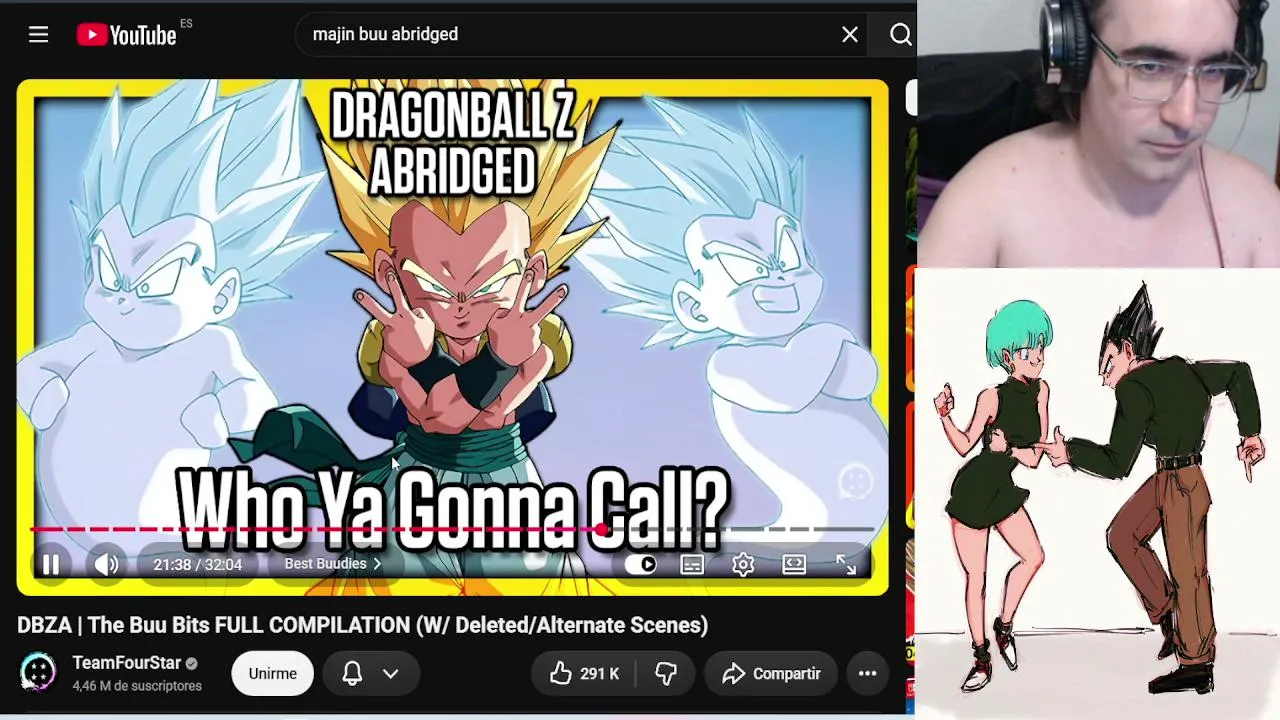Image resolution: width=1280 pixels, height=720 pixels.
Task: Open more actions three-dot menu
Action: [867, 674]
